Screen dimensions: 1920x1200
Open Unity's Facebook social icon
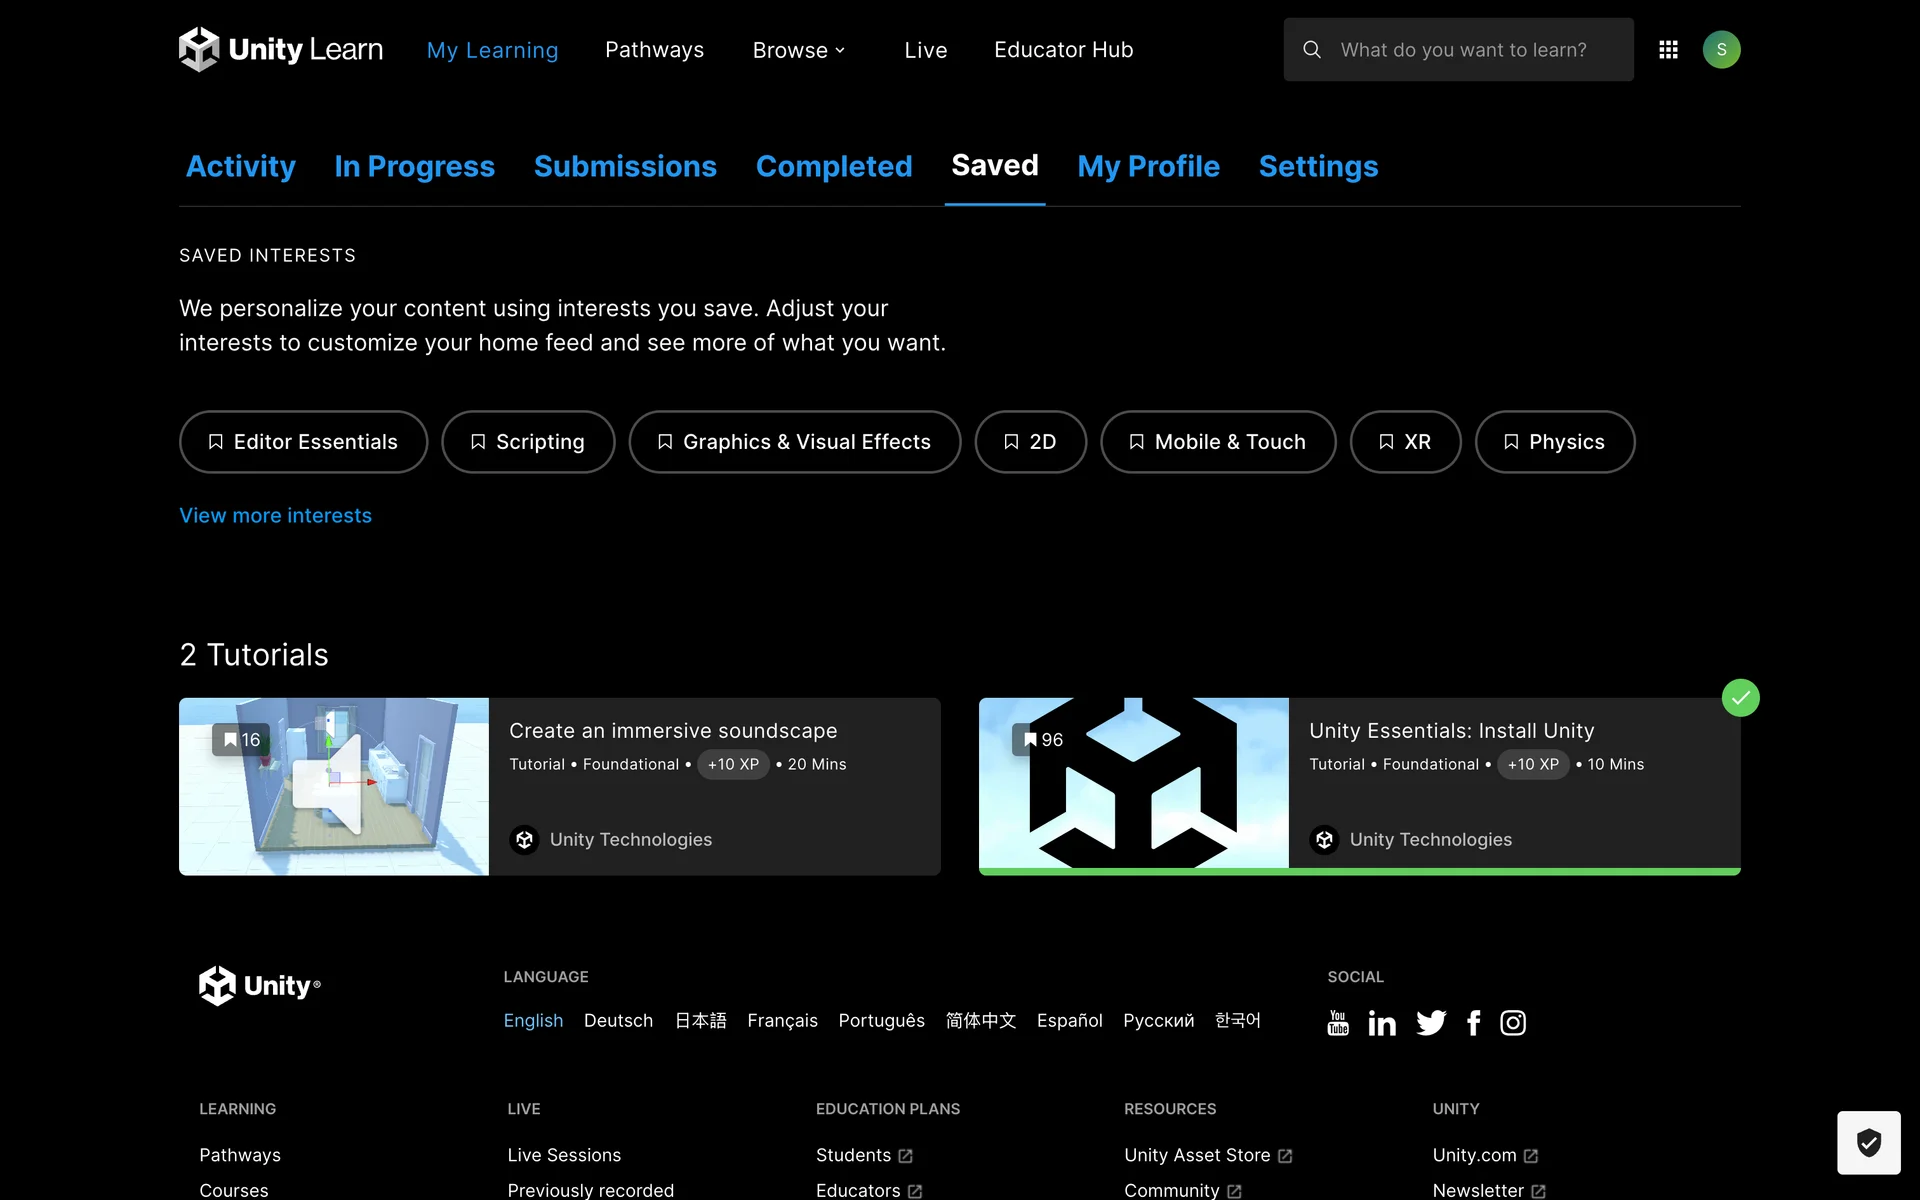[1474, 1022]
